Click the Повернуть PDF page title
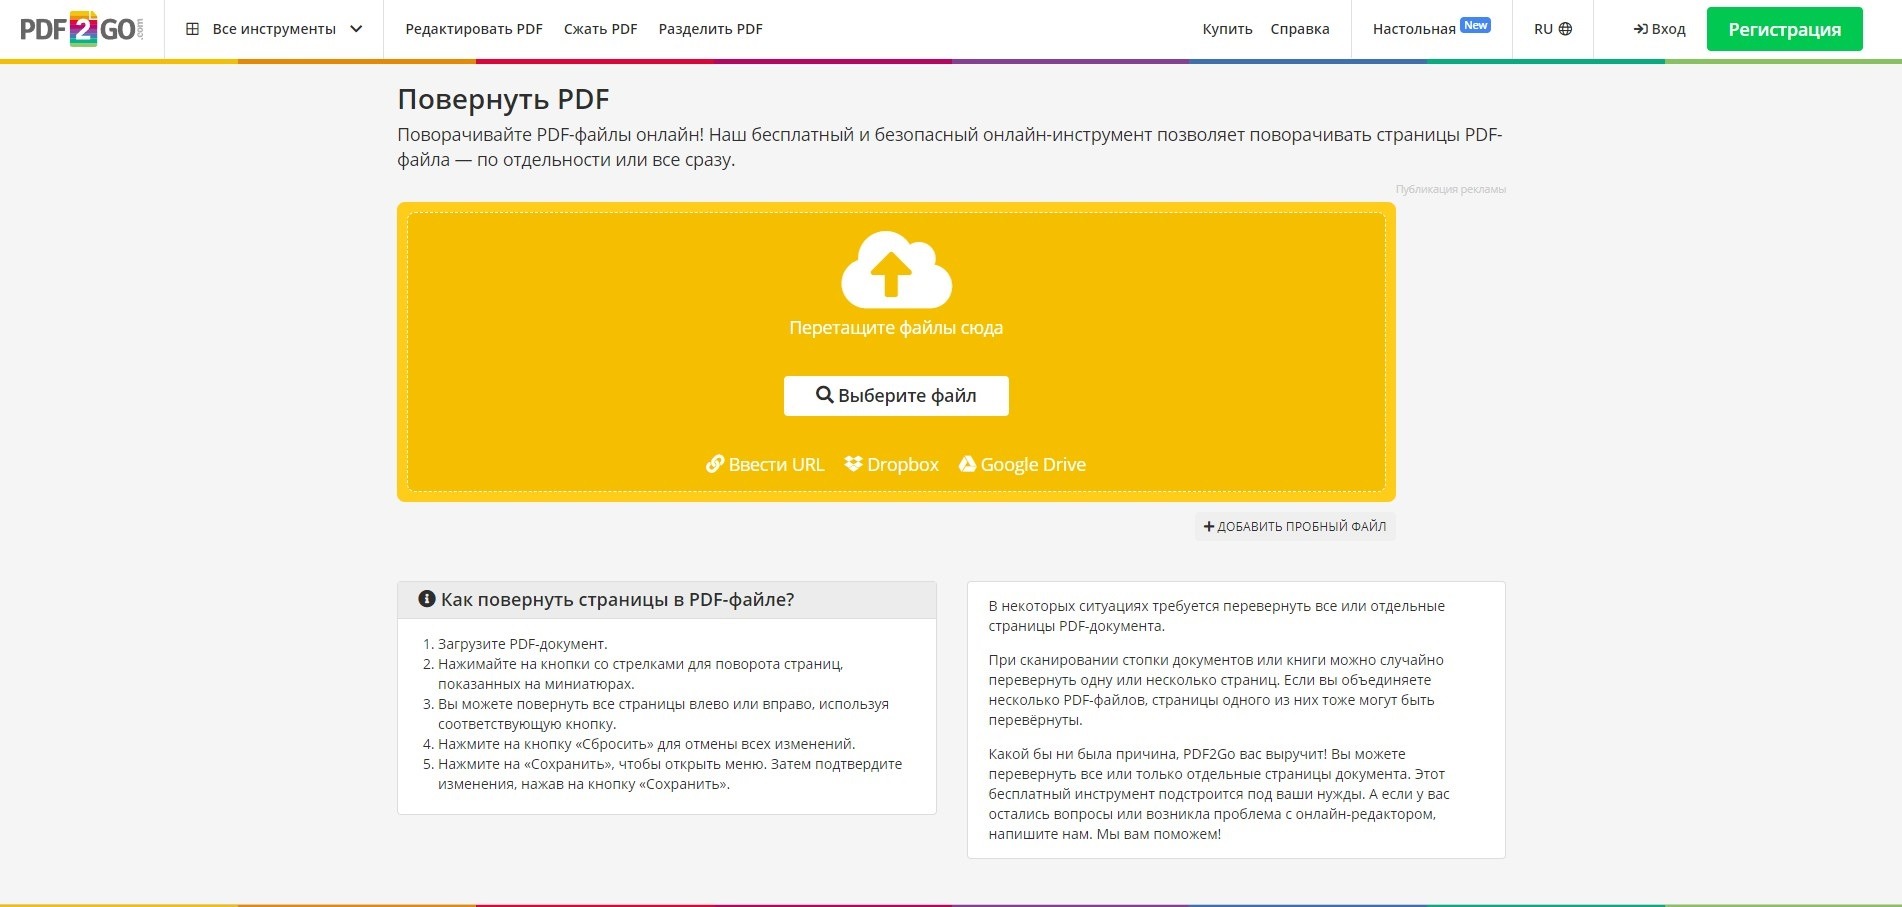Viewport: 1902px width, 907px height. 503,100
